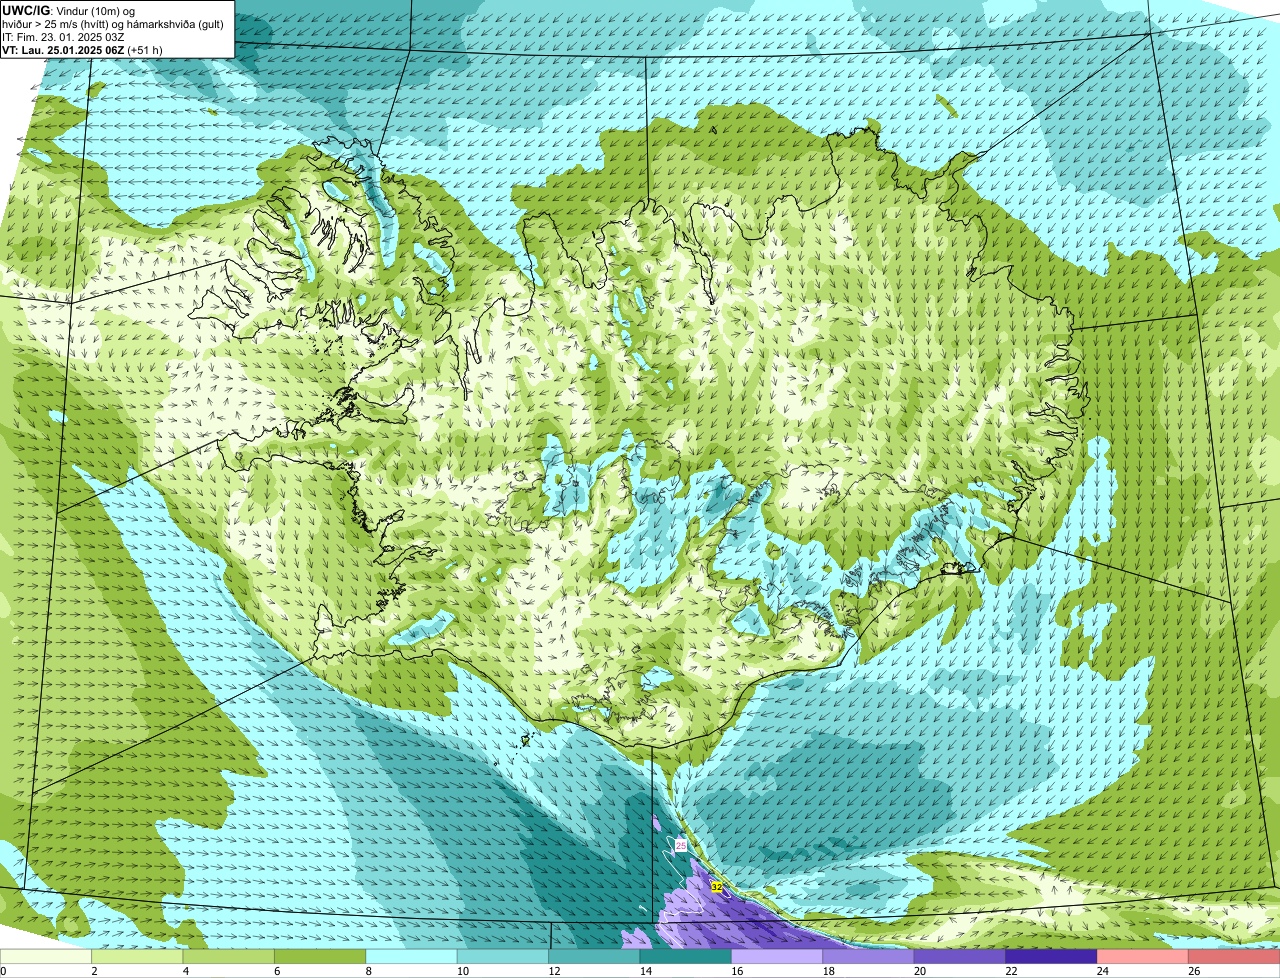This screenshot has height=978, width=1280.
Task: Select the legend swatch between 4 and 6
Action: pos(229,956)
